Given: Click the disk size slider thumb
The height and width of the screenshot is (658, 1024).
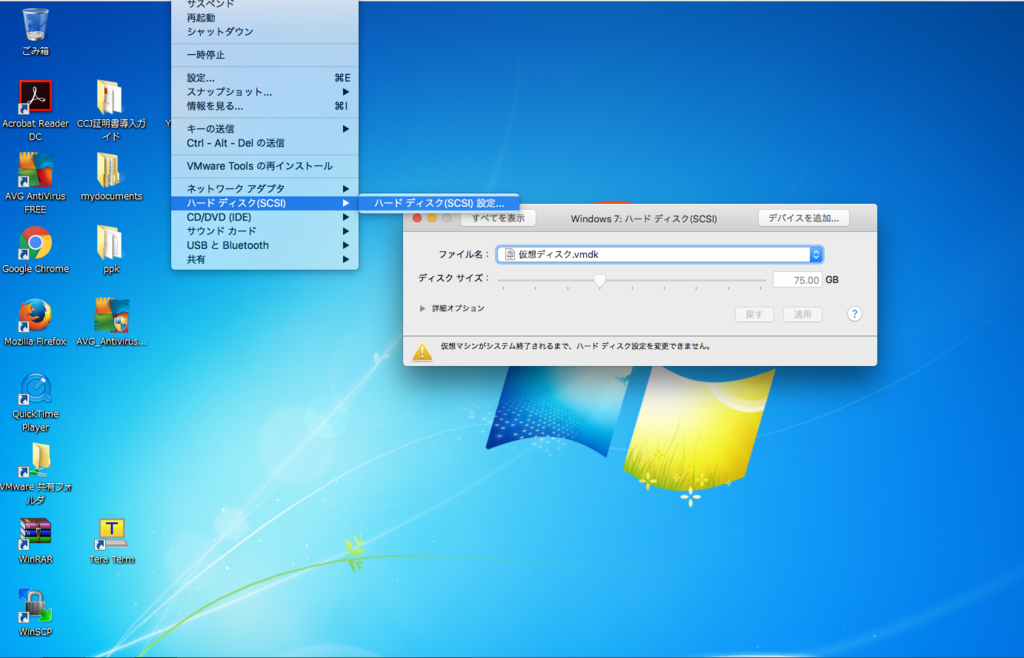Looking at the screenshot, I should pos(600,281).
